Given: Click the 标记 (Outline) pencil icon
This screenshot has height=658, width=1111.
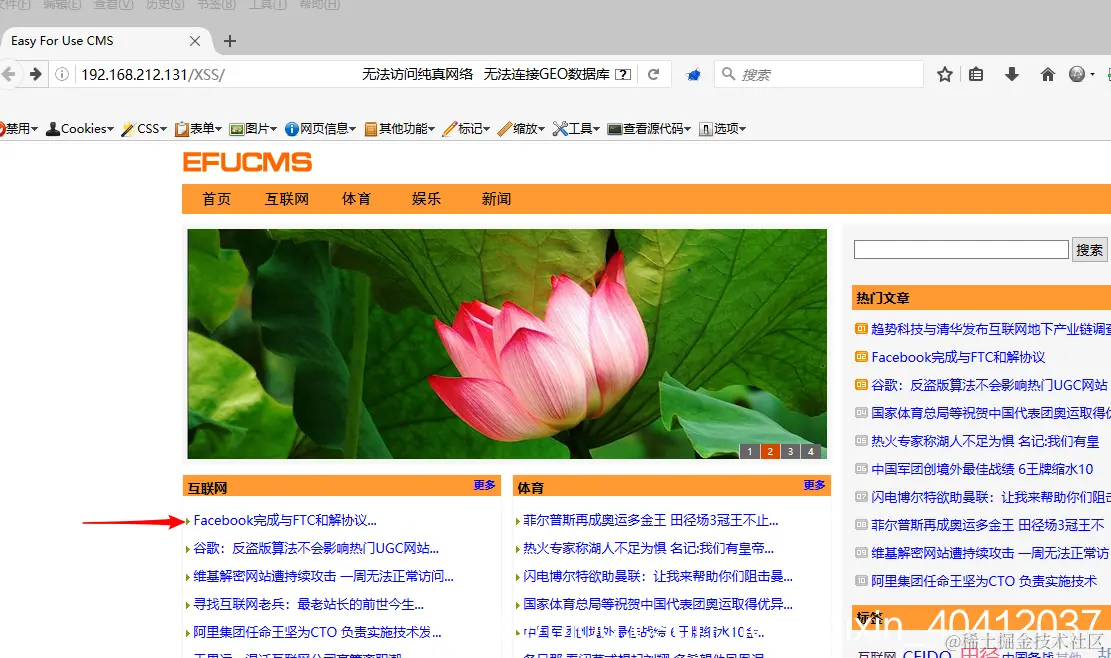Looking at the screenshot, I should tap(452, 128).
